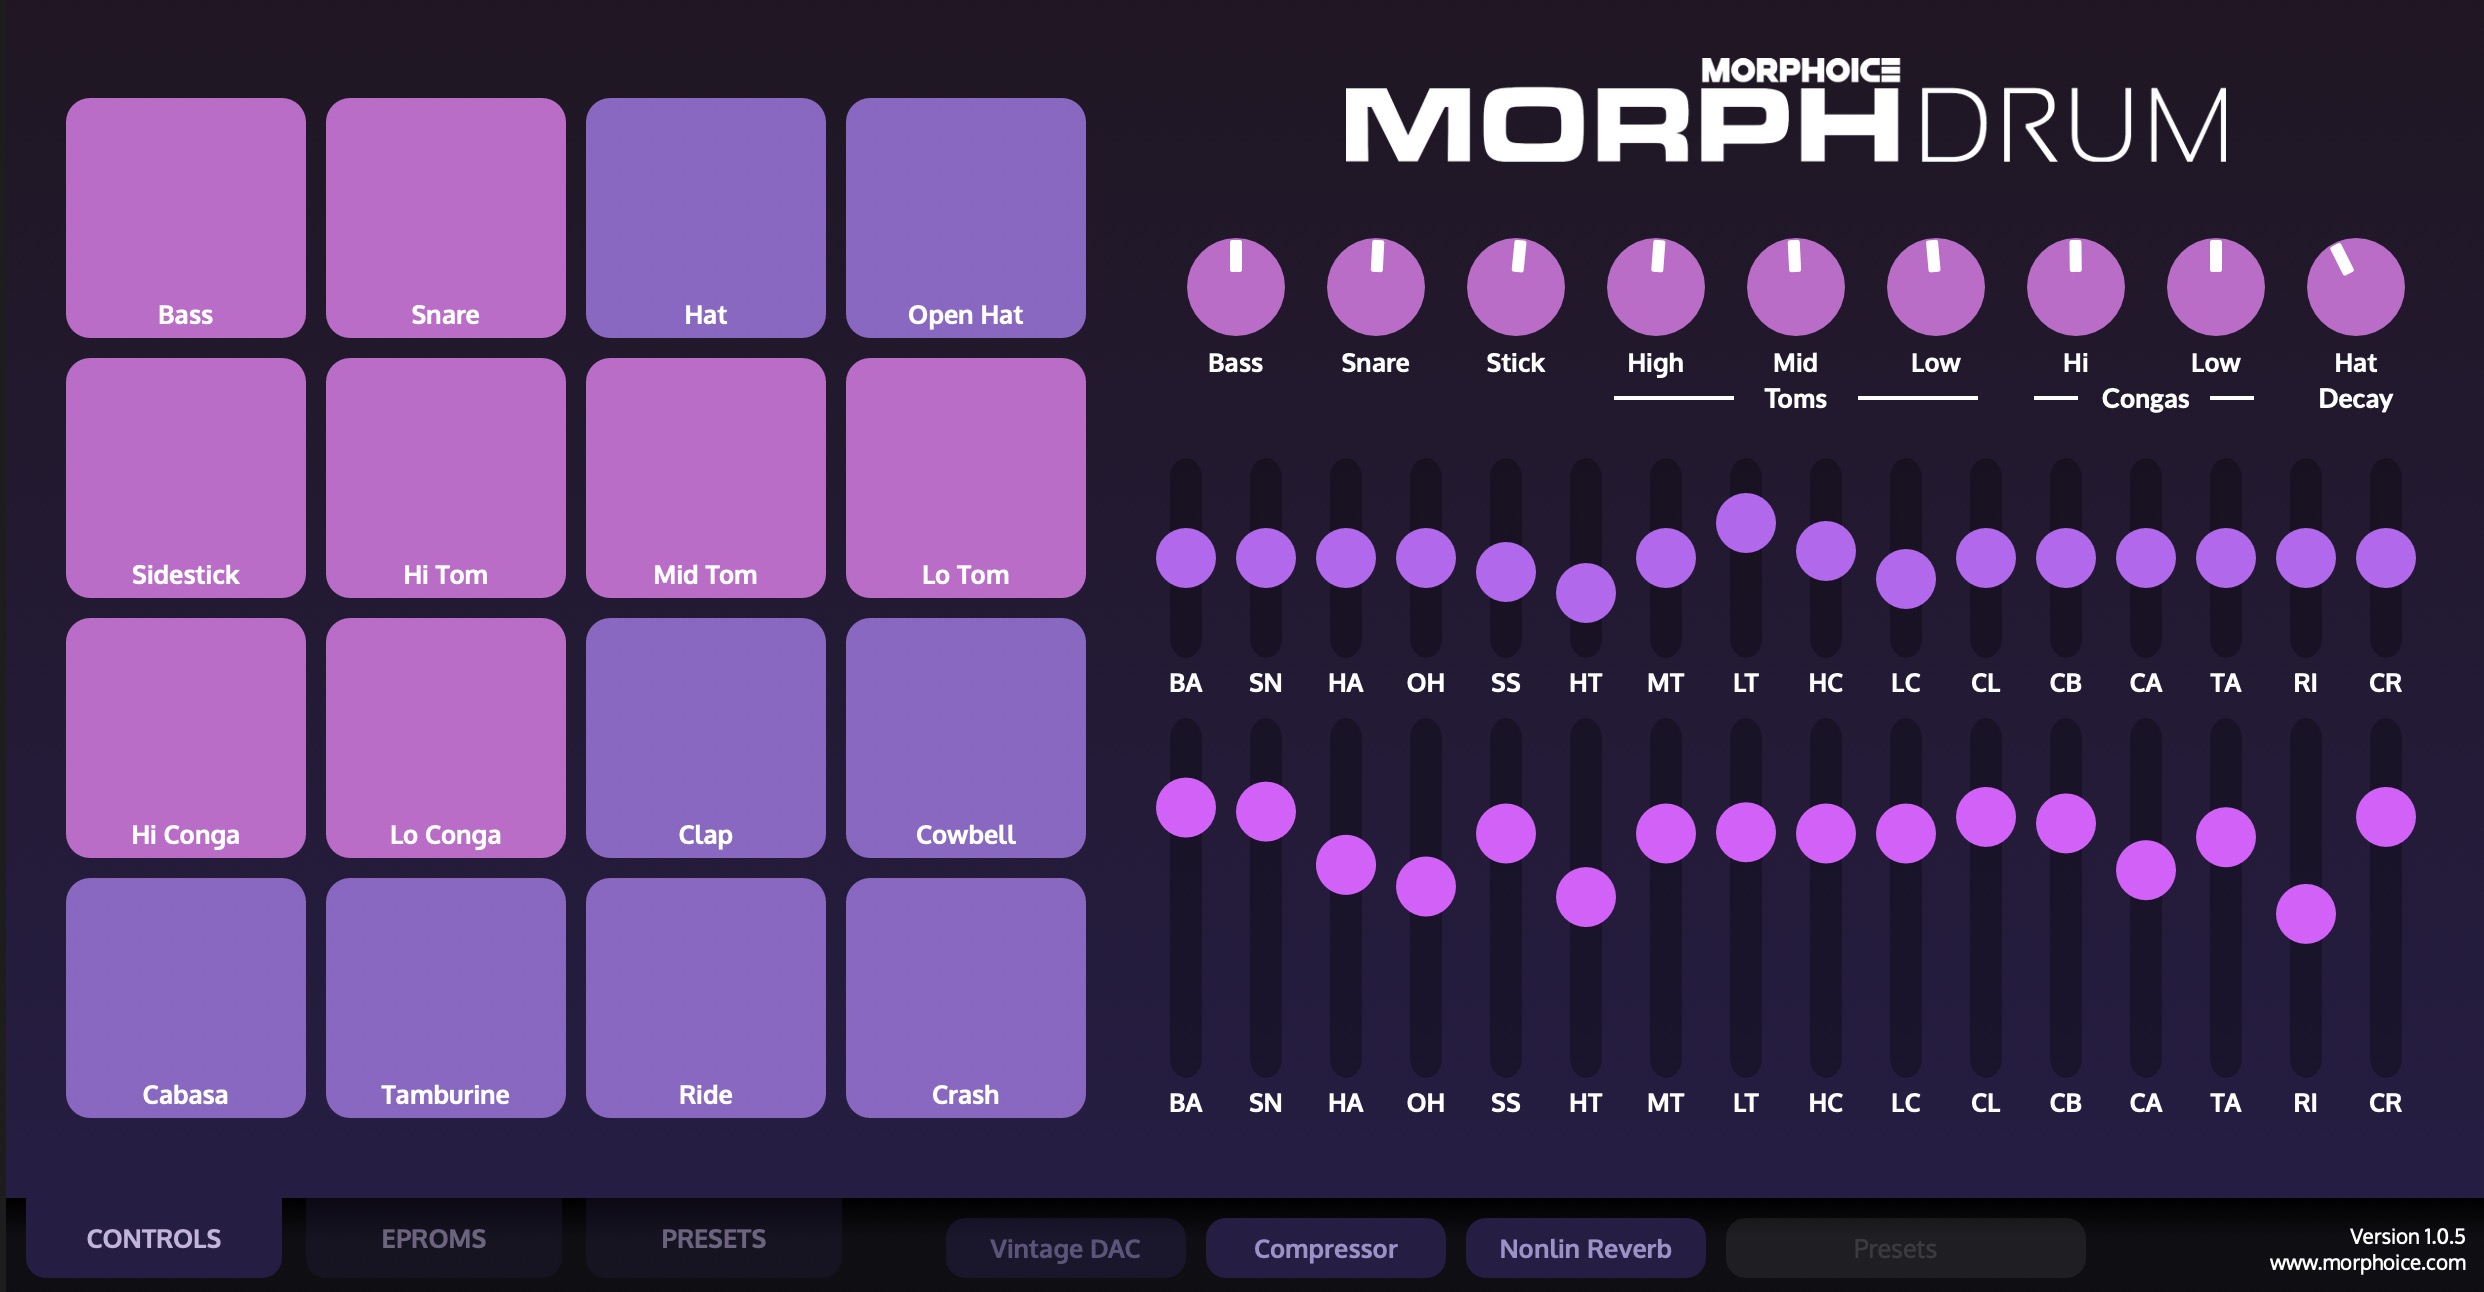Switch to the EPROMS tab
The image size is (2484, 1292).
click(433, 1238)
